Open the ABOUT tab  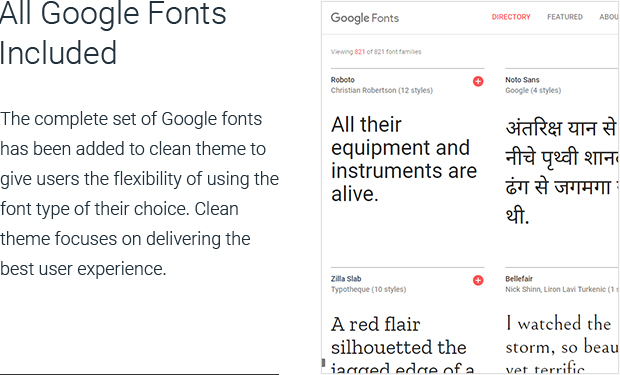[x=609, y=17]
